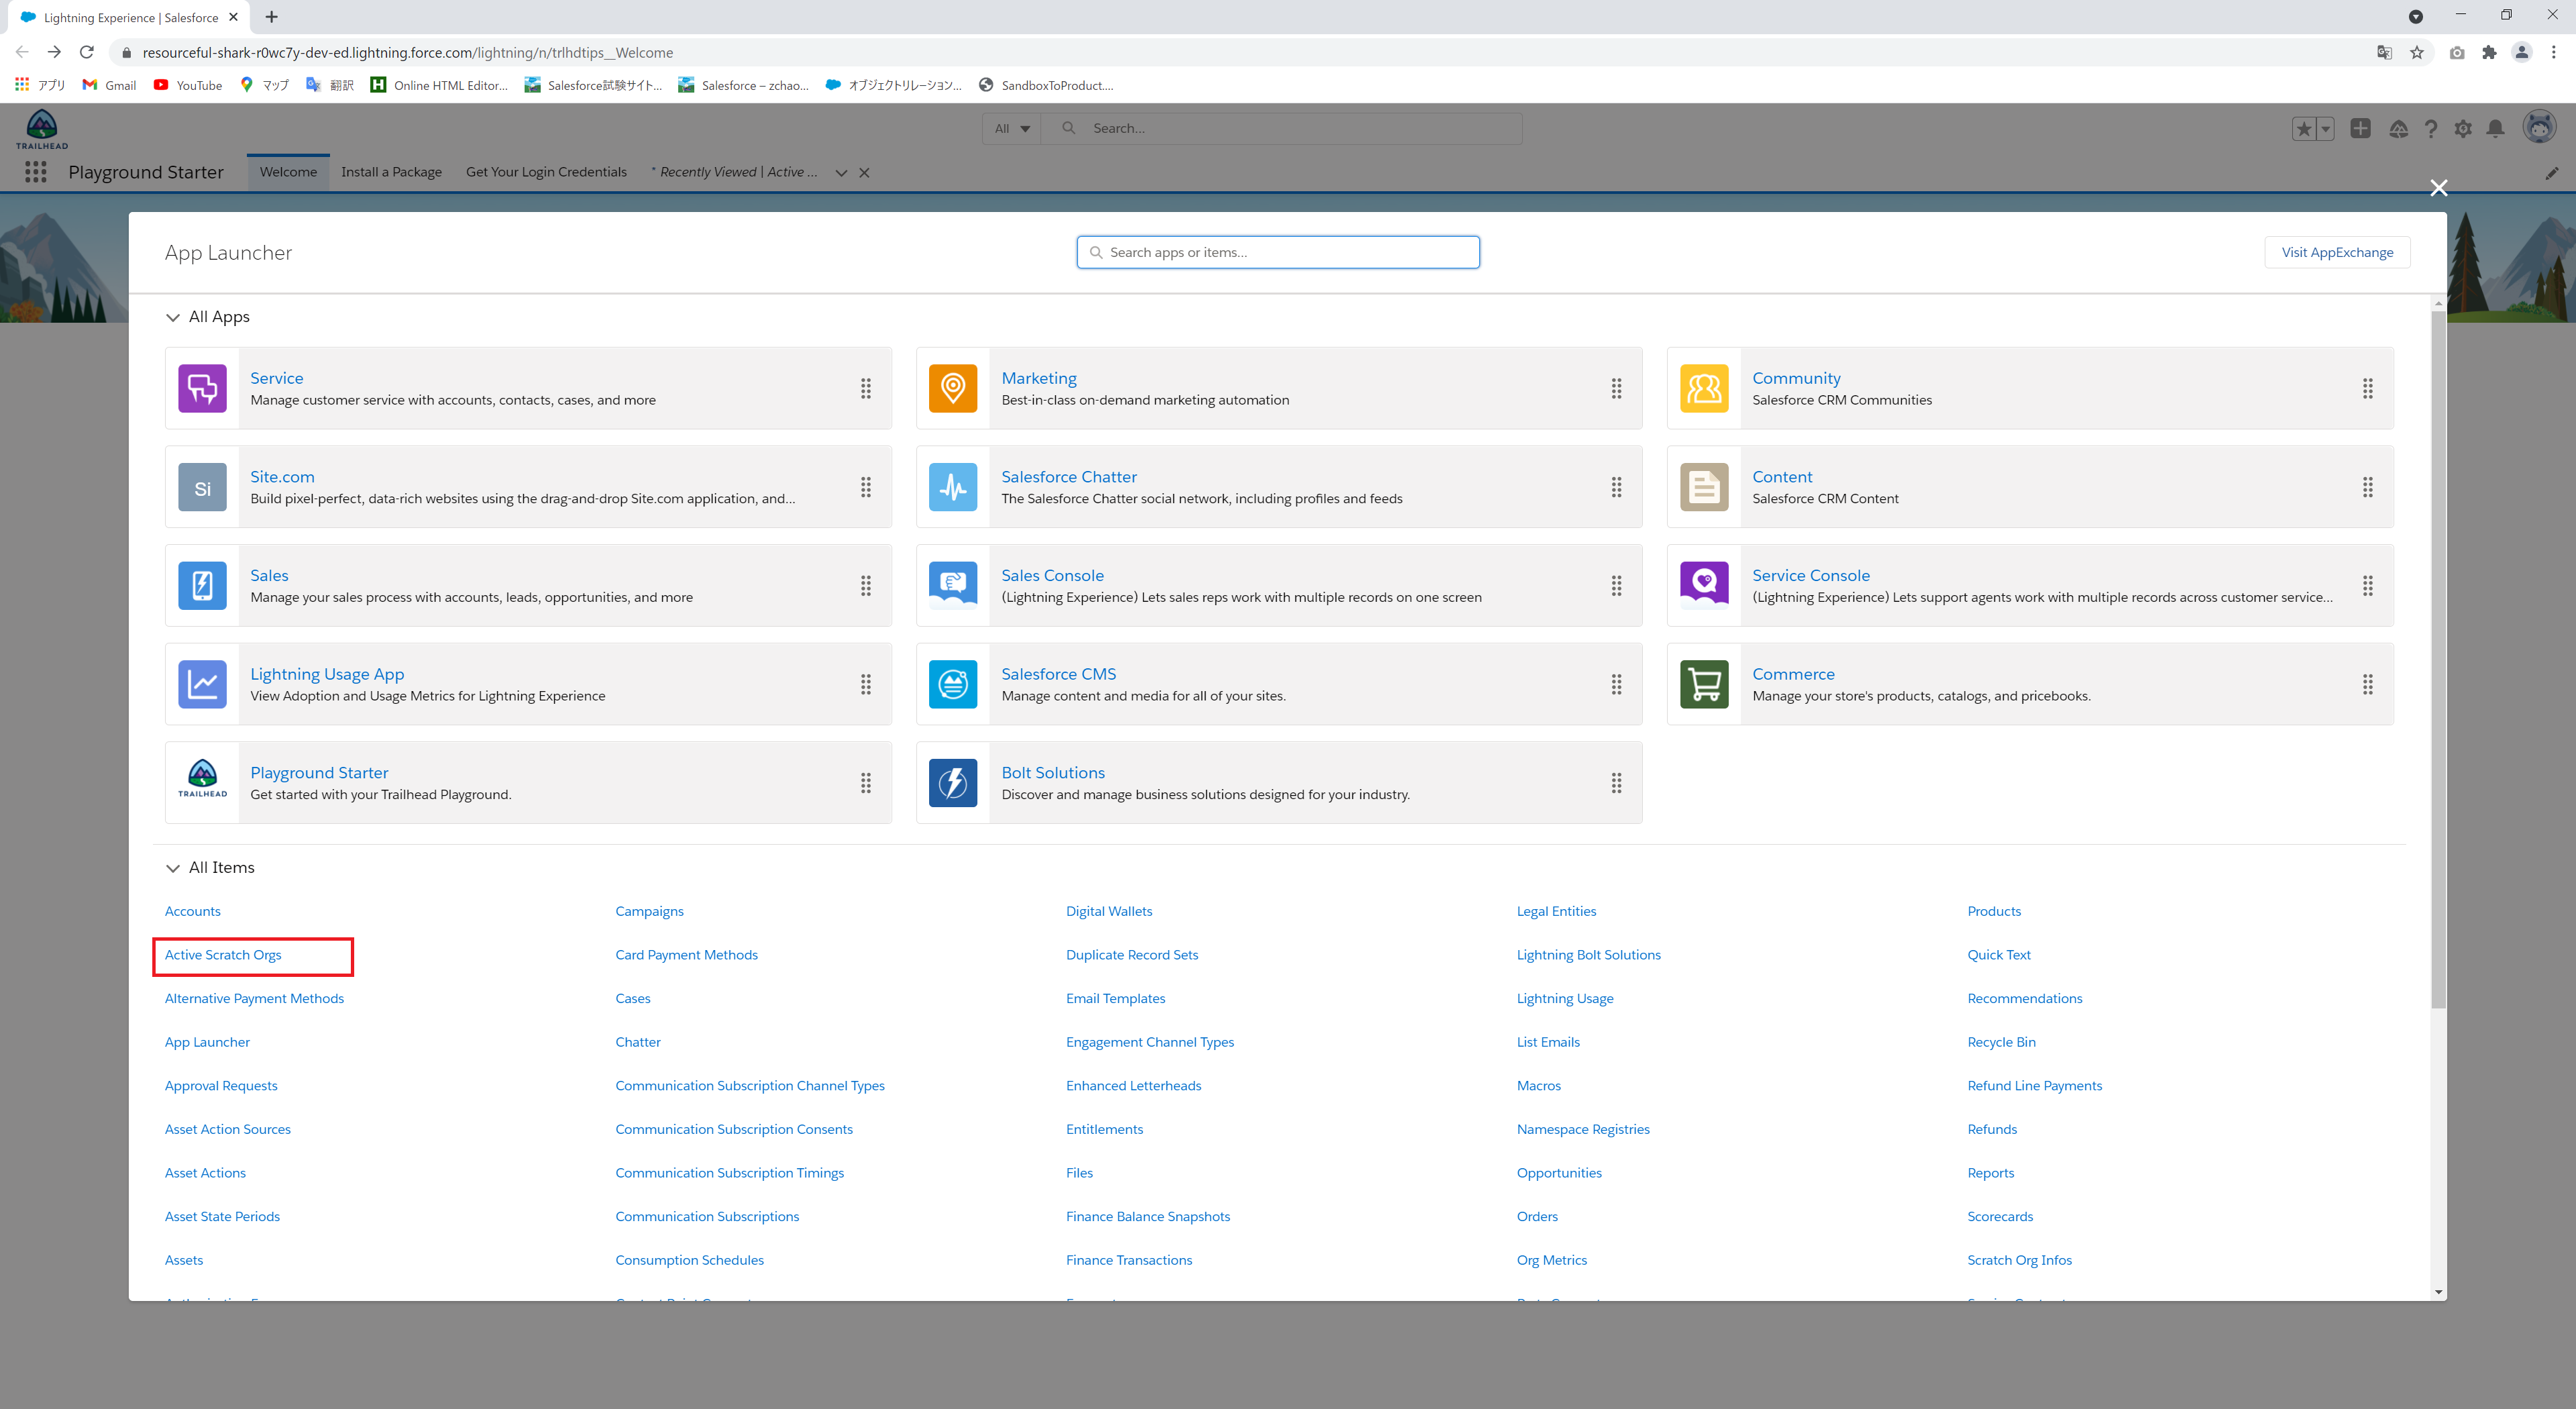Open the Recently Viewed tab dropdown chevron
Screen dimensions: 2576x1409
click(841, 173)
